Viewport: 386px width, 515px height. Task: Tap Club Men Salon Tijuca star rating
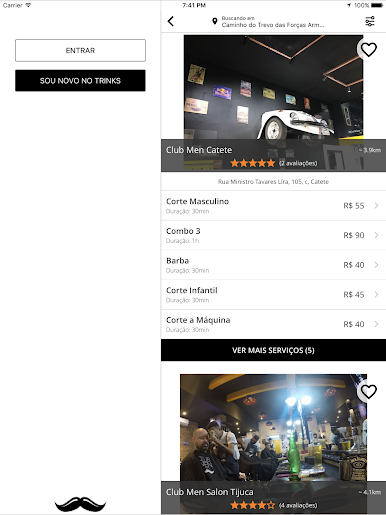coord(252,505)
